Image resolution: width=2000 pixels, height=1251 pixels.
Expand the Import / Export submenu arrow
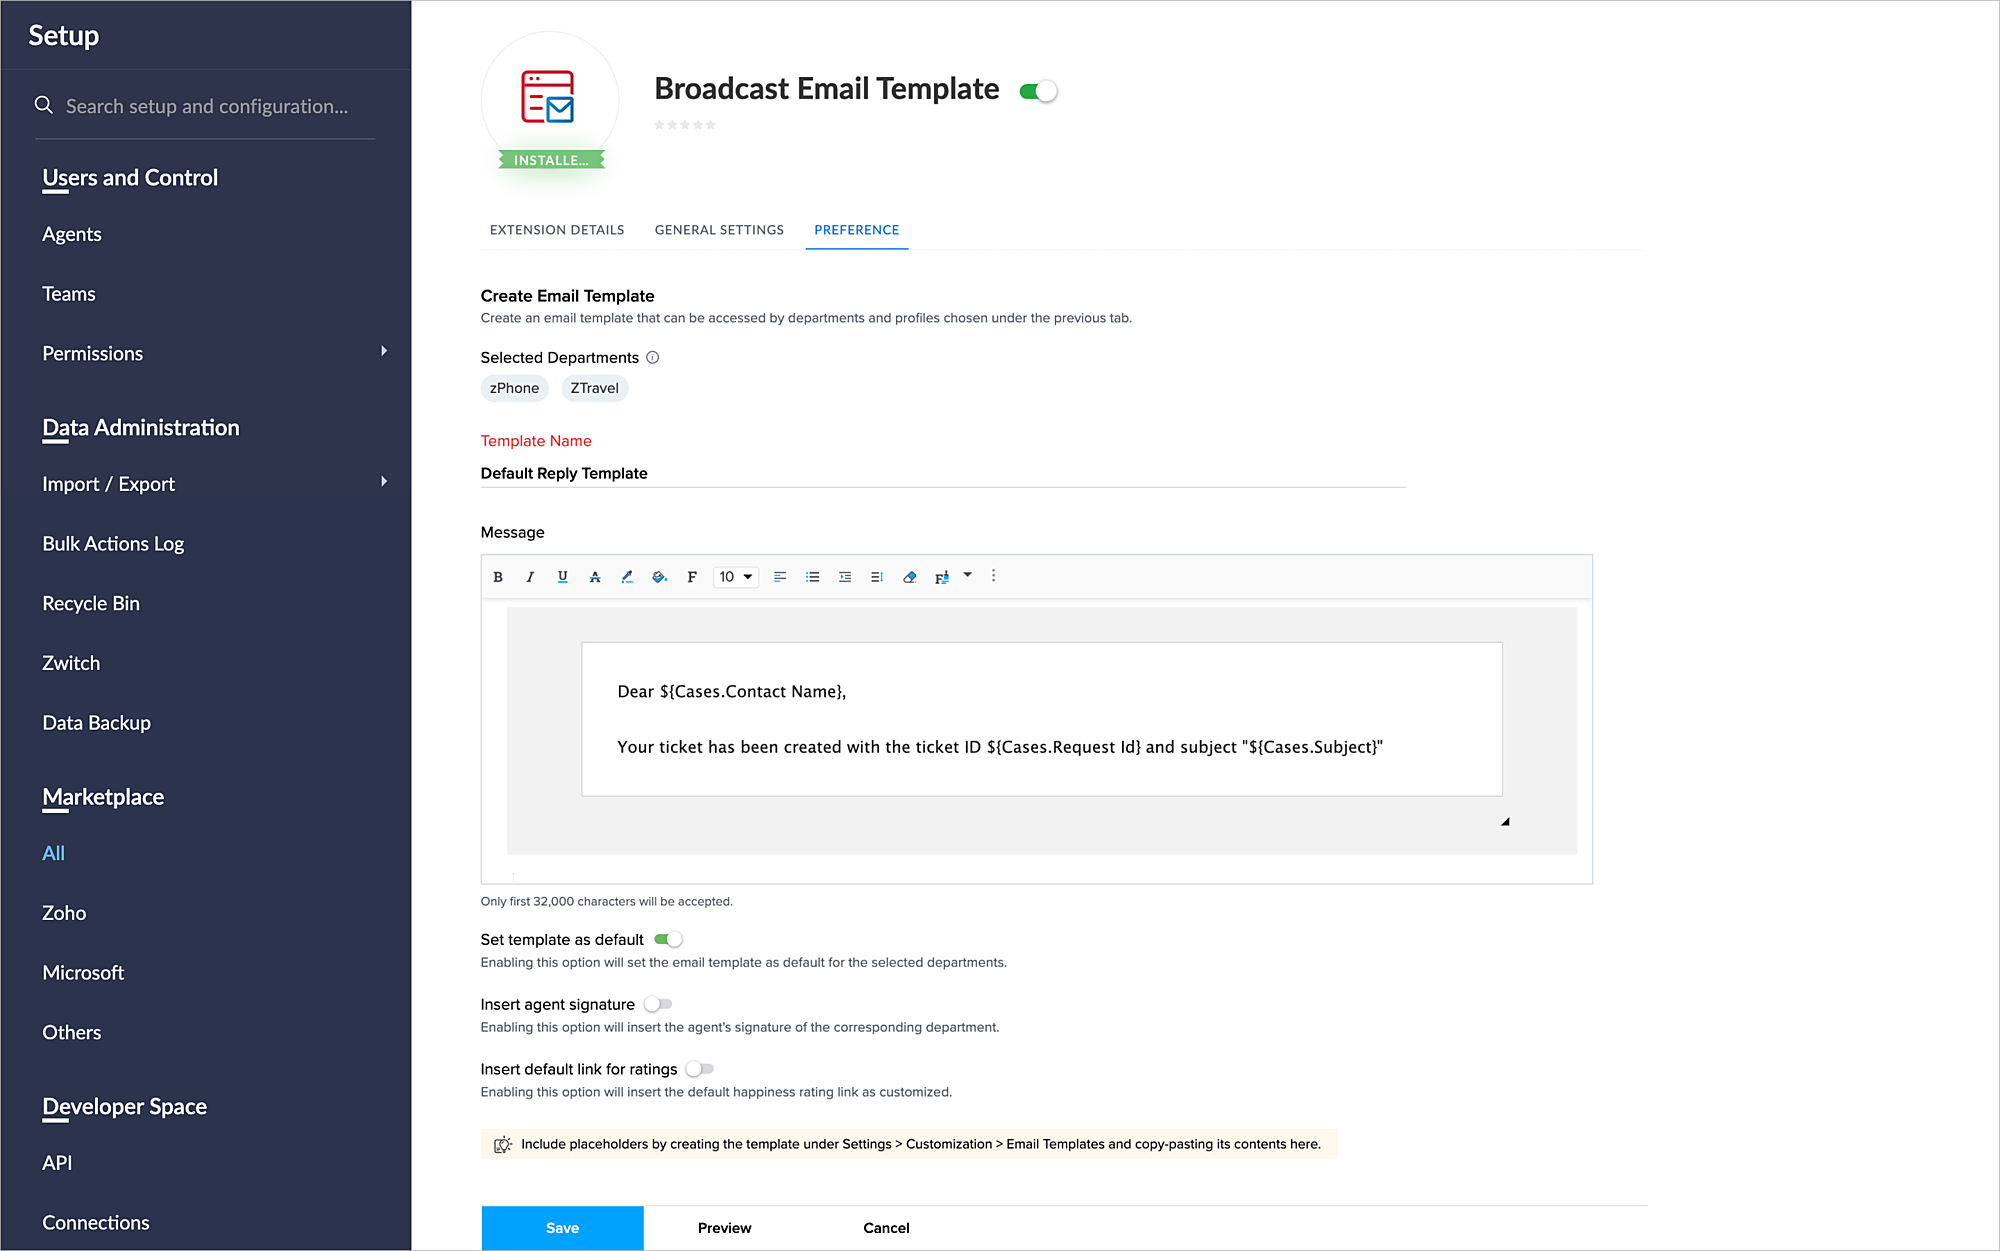[383, 482]
